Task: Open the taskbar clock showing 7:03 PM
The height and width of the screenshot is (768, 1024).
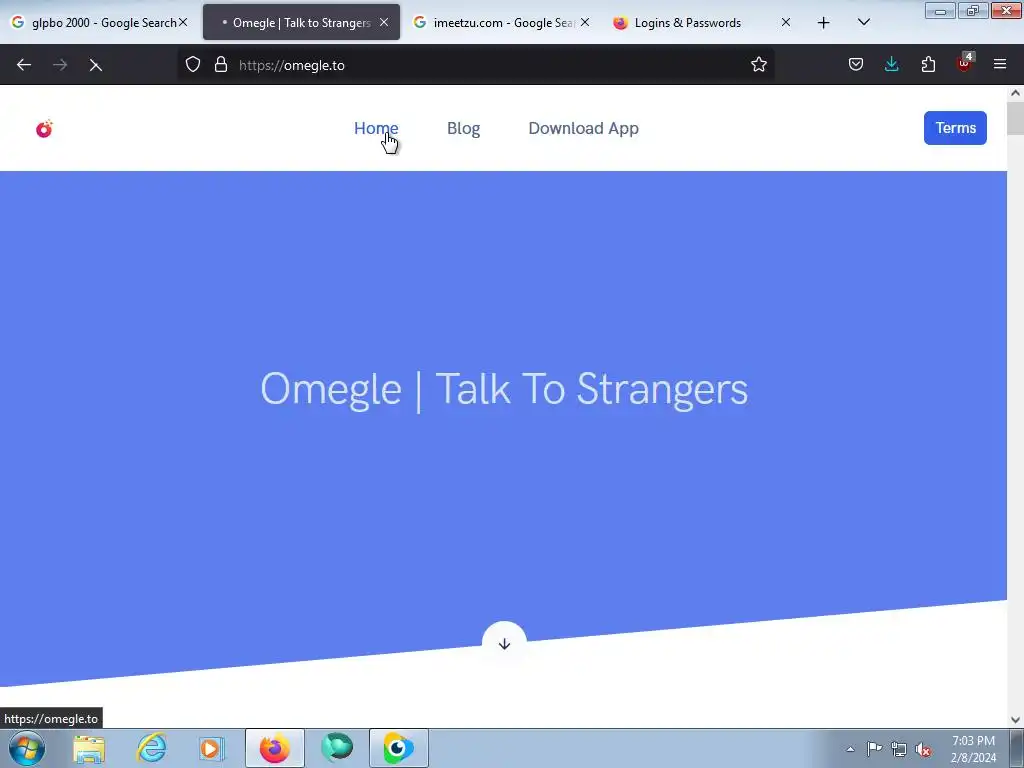Action: 973,749
